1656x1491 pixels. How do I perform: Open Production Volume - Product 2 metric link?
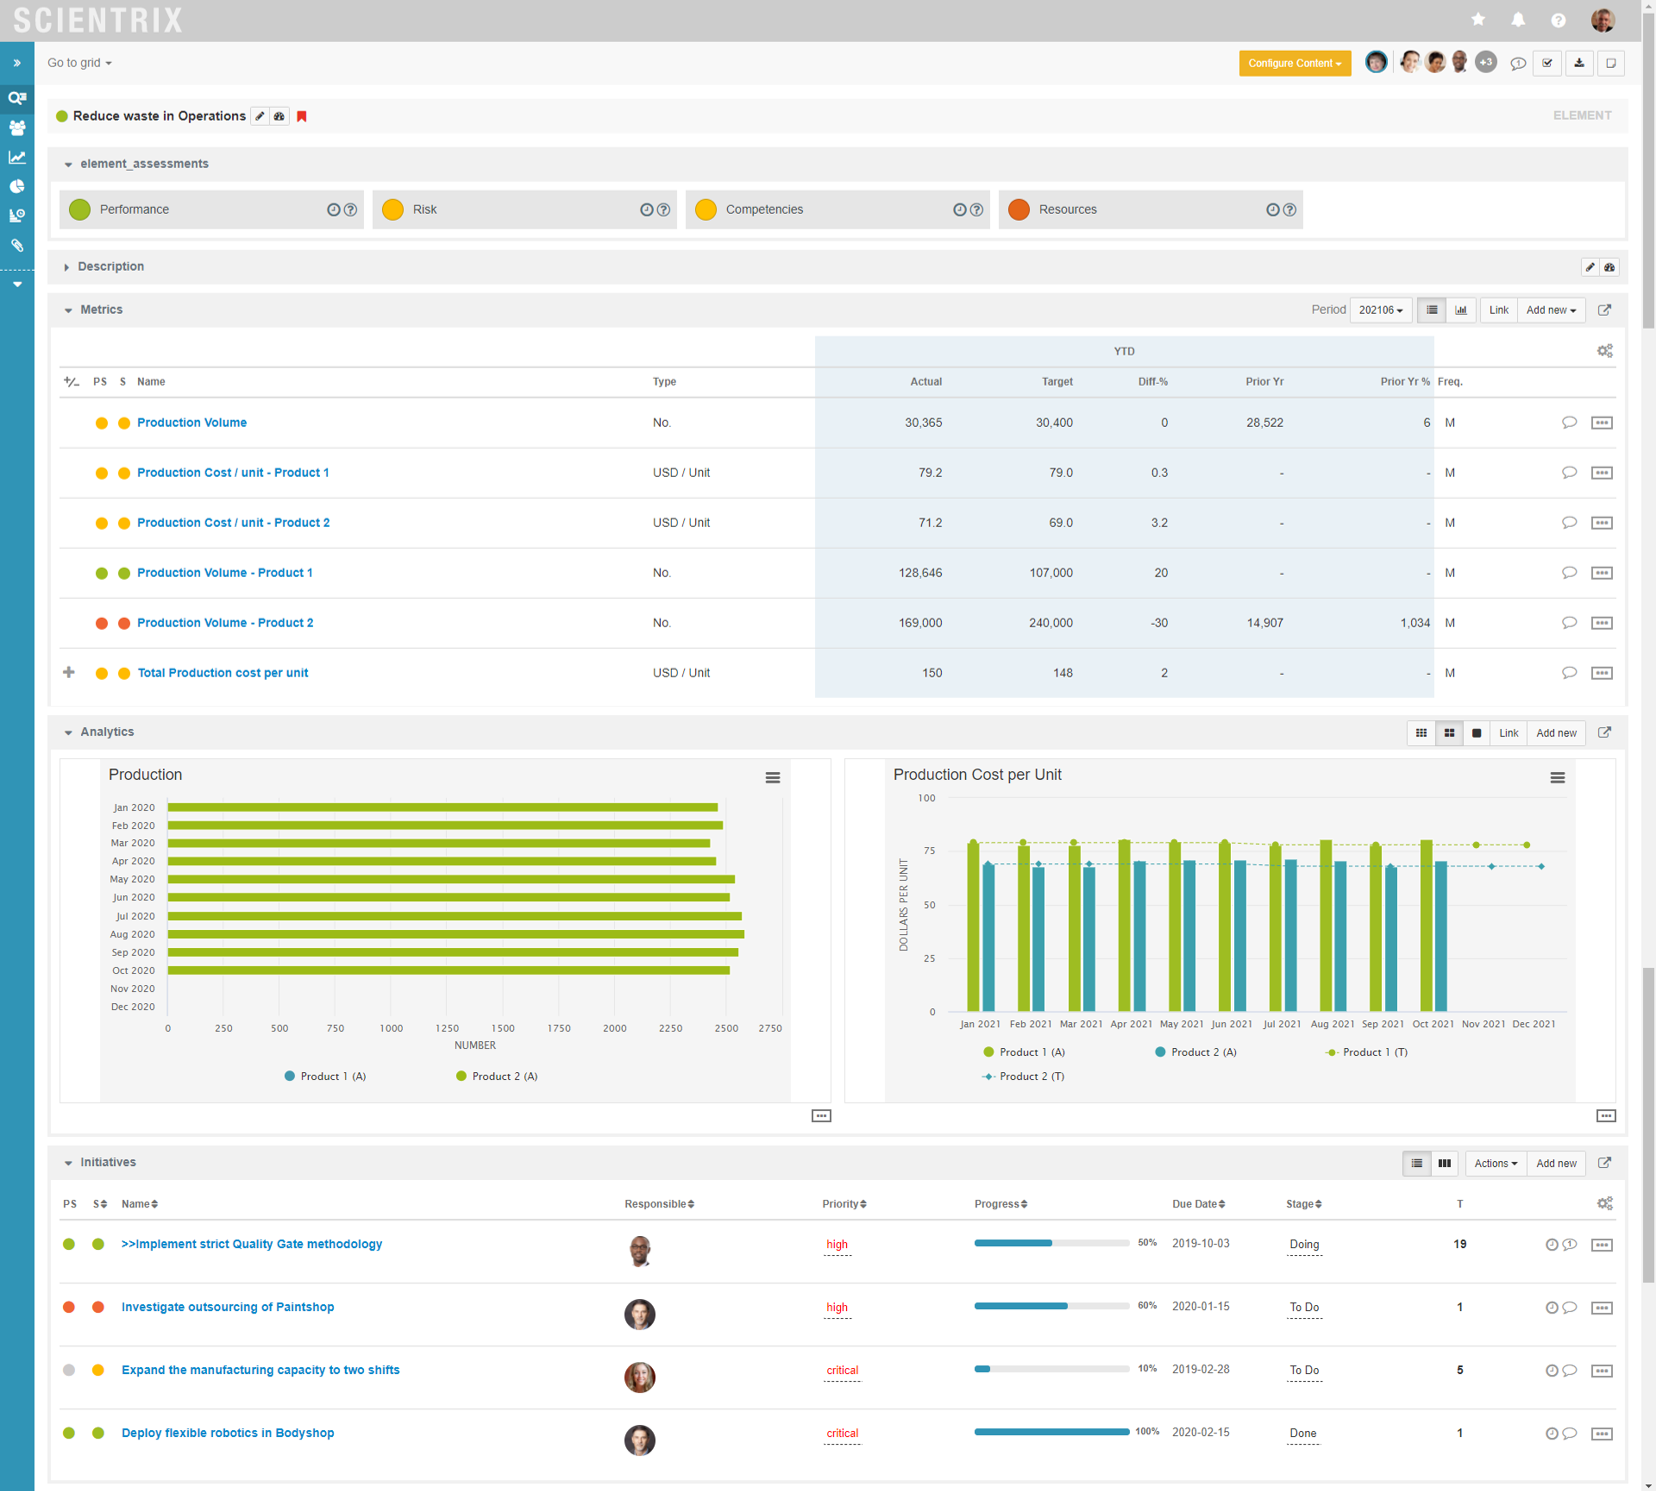tap(225, 623)
